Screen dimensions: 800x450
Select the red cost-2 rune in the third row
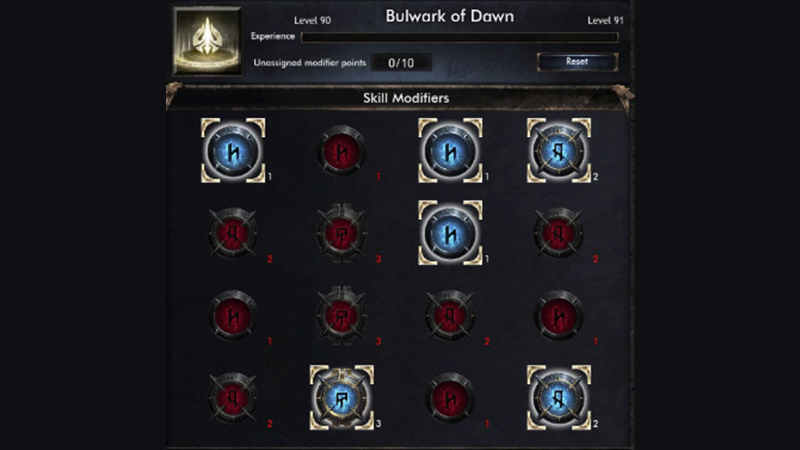(451, 316)
